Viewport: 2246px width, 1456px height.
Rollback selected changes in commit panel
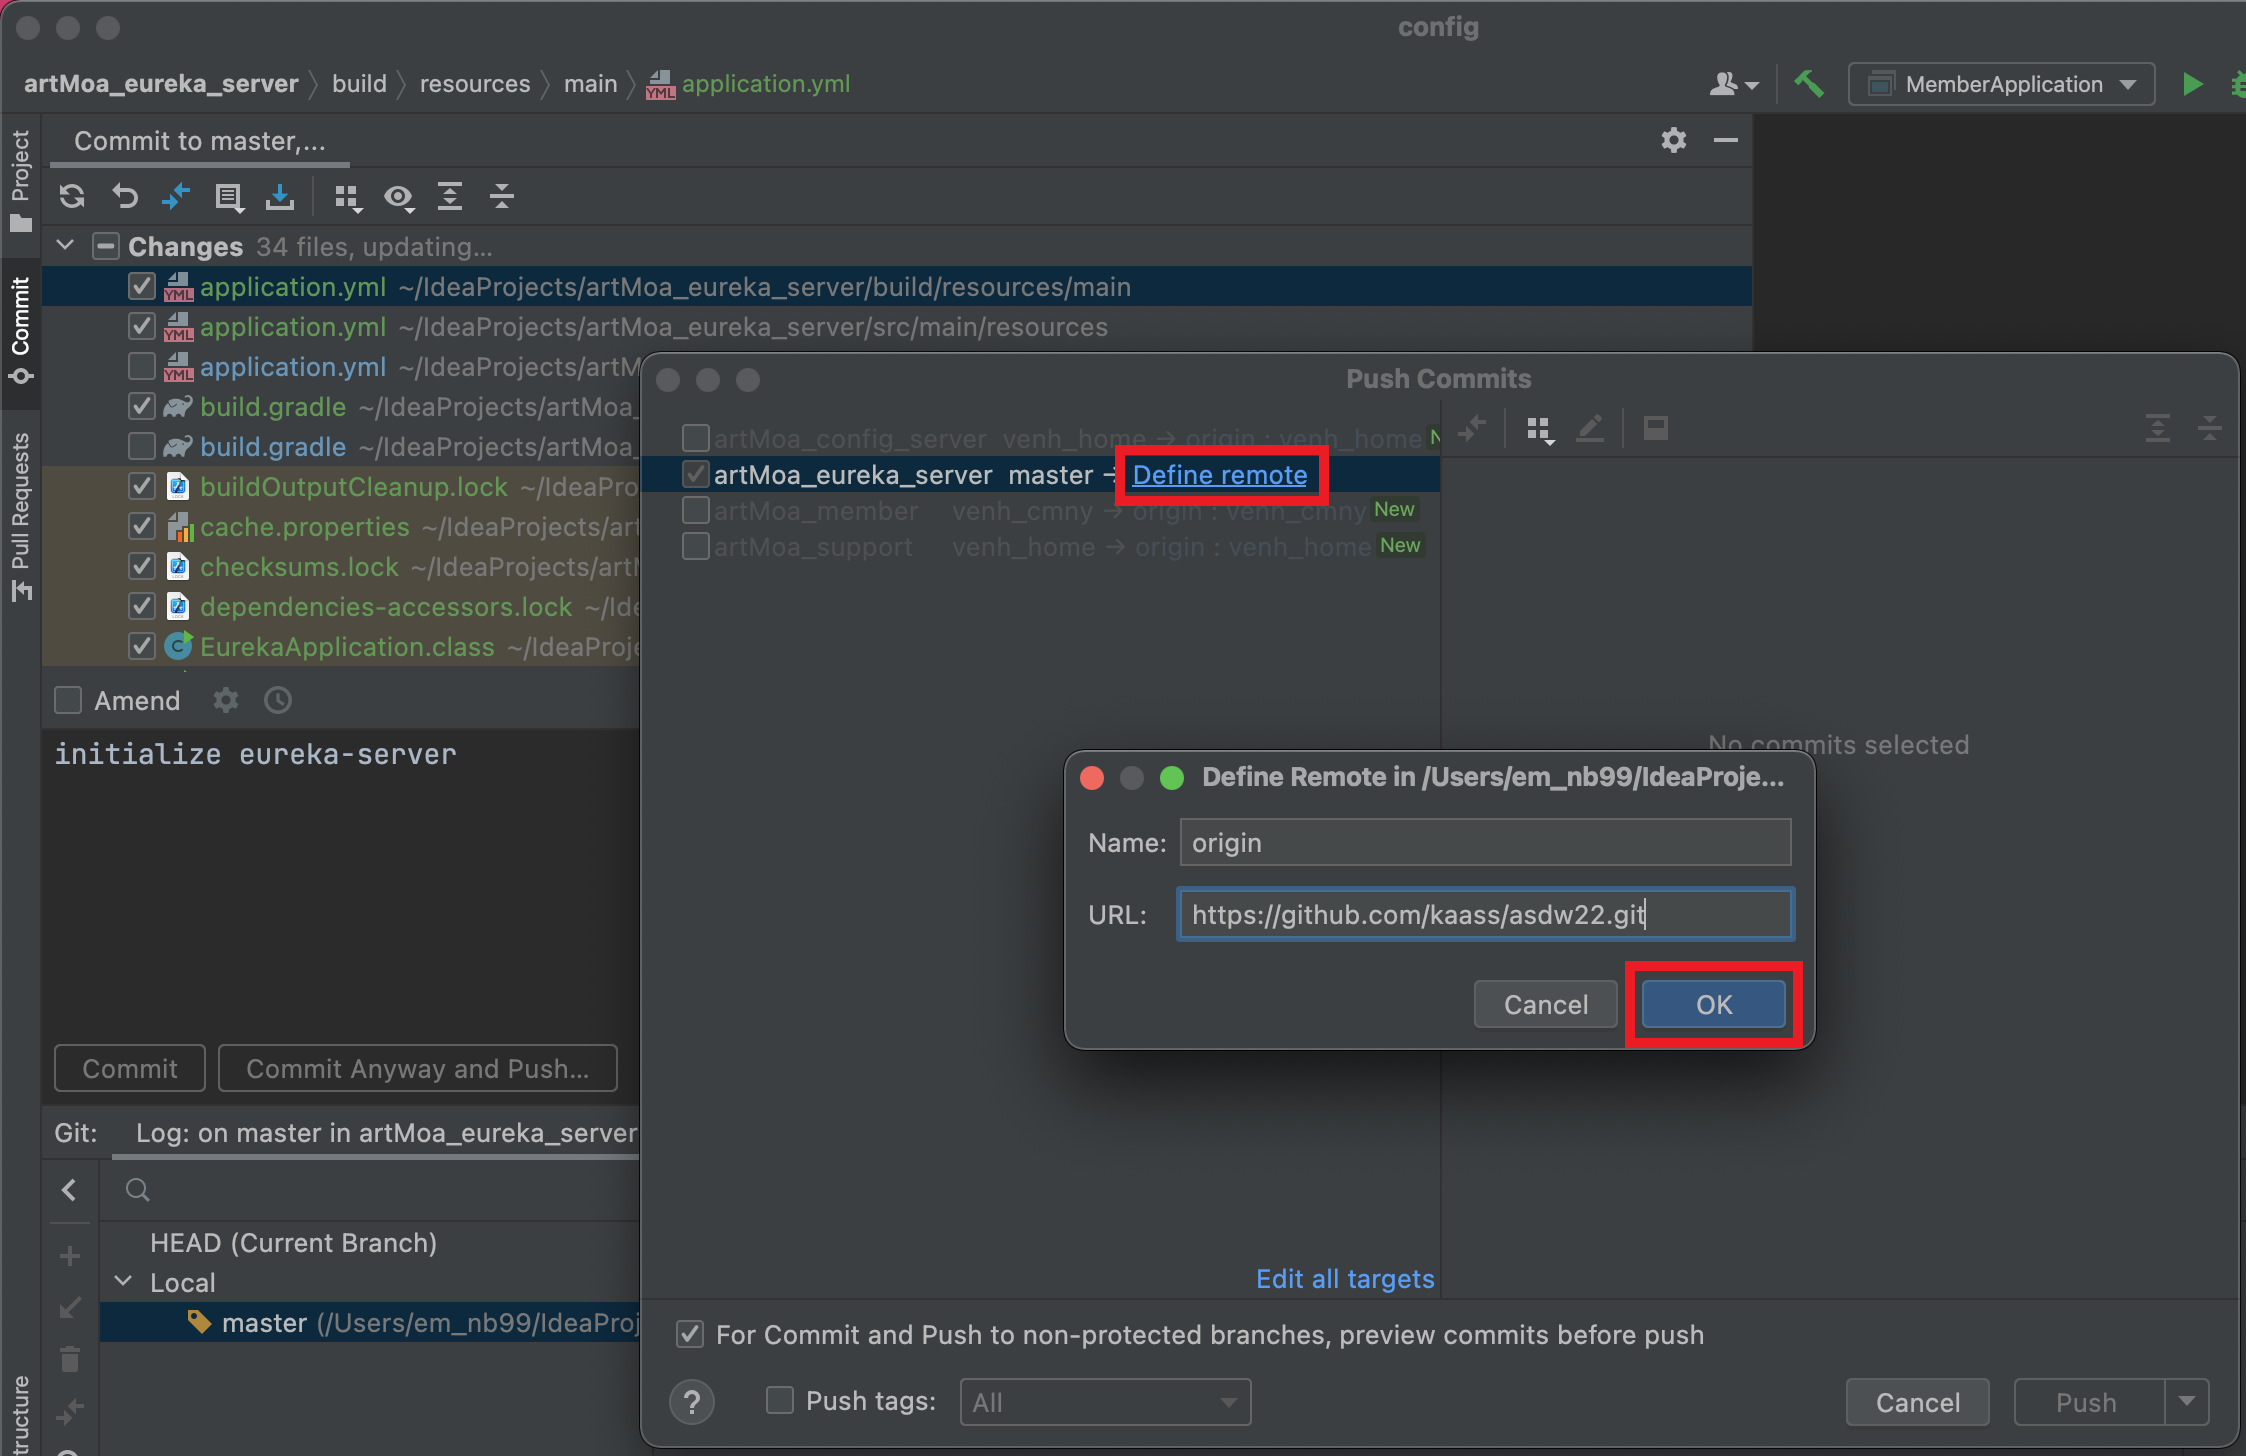[125, 196]
